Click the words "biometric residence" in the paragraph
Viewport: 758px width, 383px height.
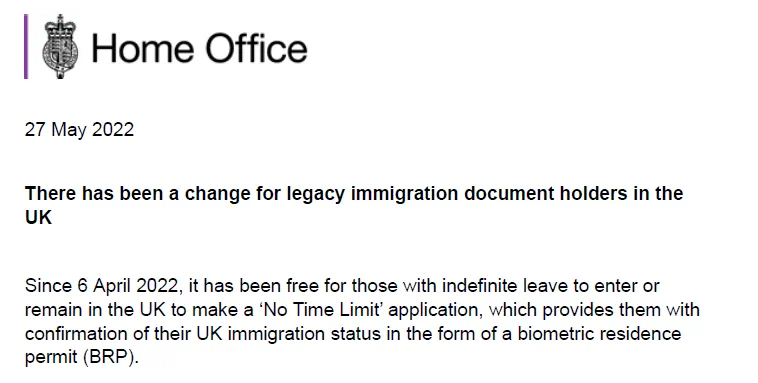click(x=599, y=334)
